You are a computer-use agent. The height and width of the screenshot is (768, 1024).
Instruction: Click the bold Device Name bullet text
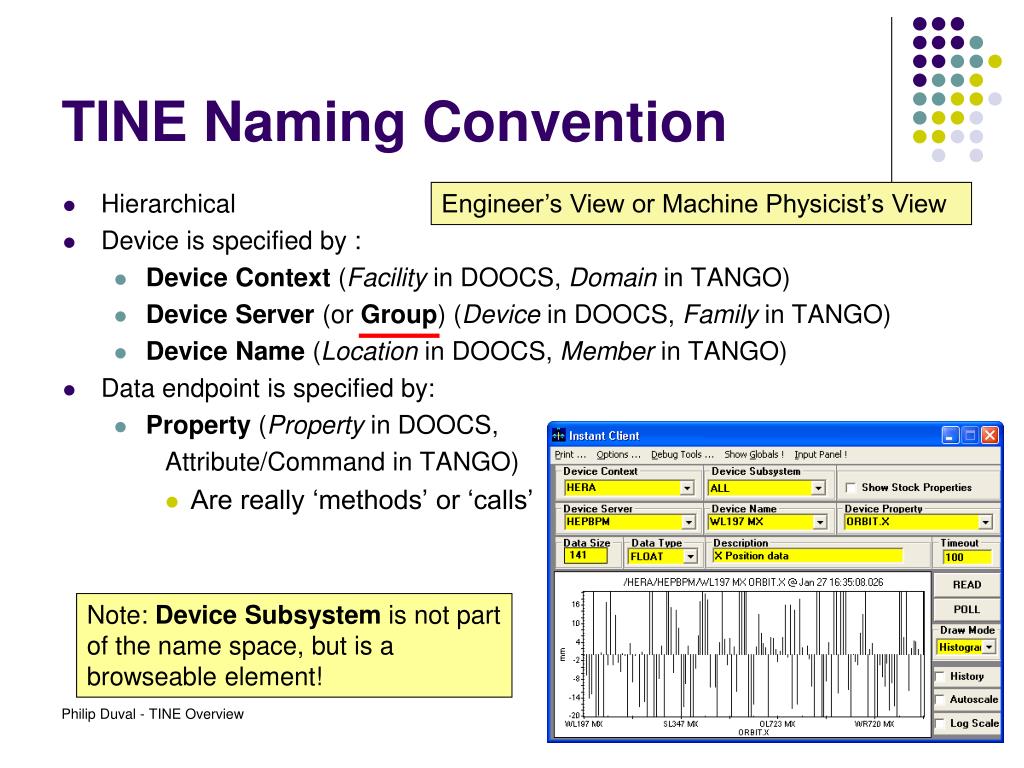pyautogui.click(x=225, y=351)
